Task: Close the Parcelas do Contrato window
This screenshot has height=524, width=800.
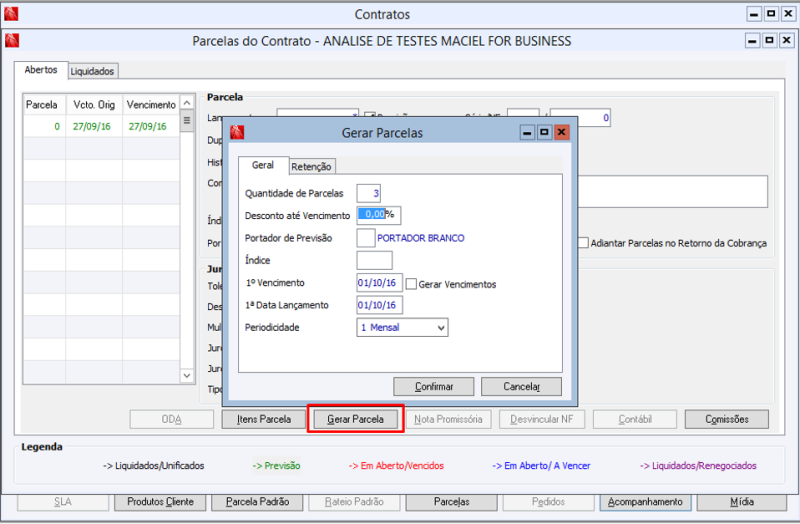Action: click(x=787, y=40)
